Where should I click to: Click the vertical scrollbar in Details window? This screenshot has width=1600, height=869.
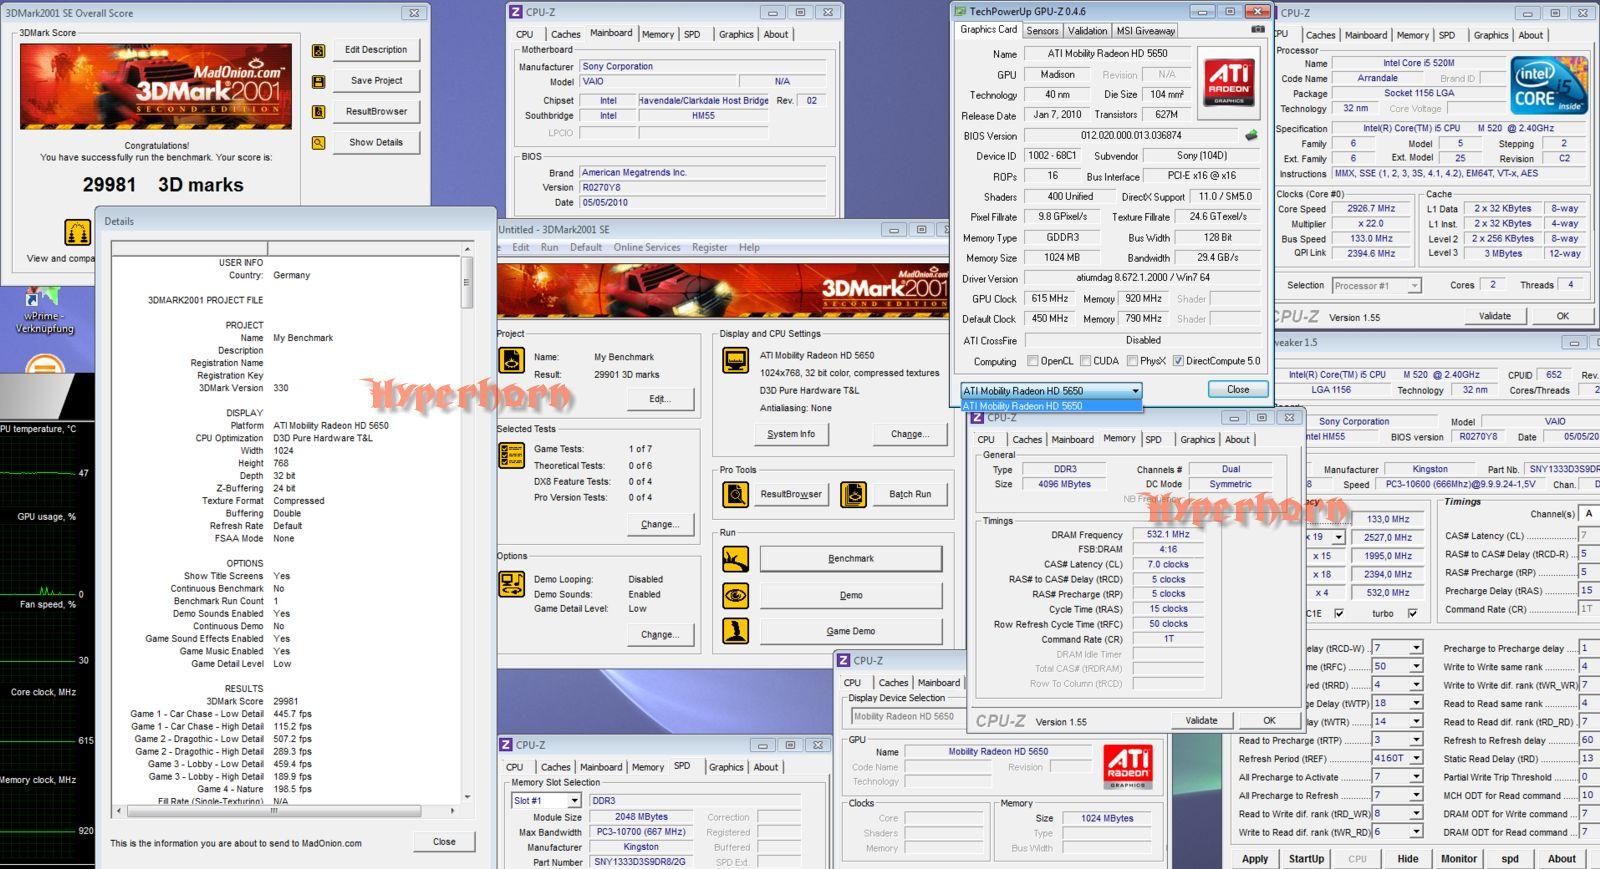pos(466,522)
